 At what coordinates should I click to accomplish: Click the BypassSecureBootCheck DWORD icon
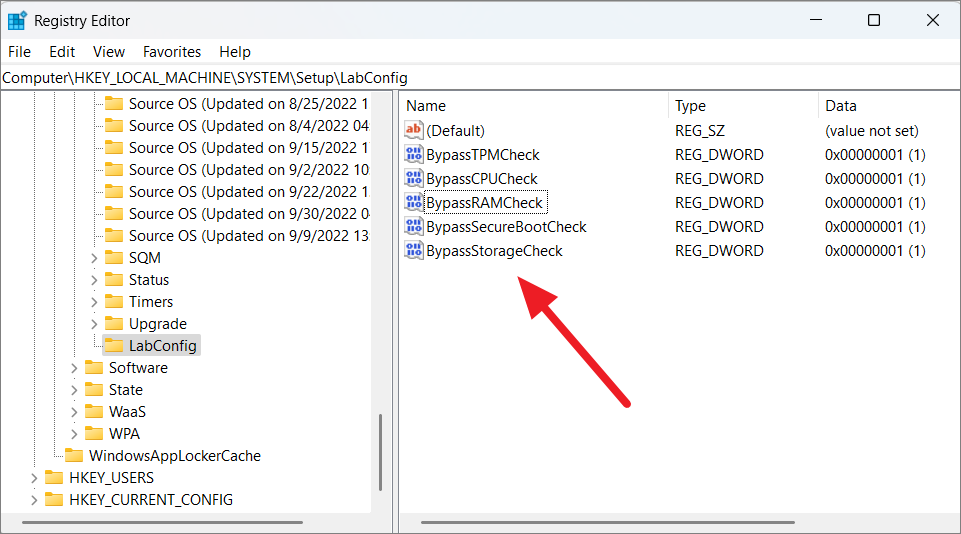tap(414, 226)
